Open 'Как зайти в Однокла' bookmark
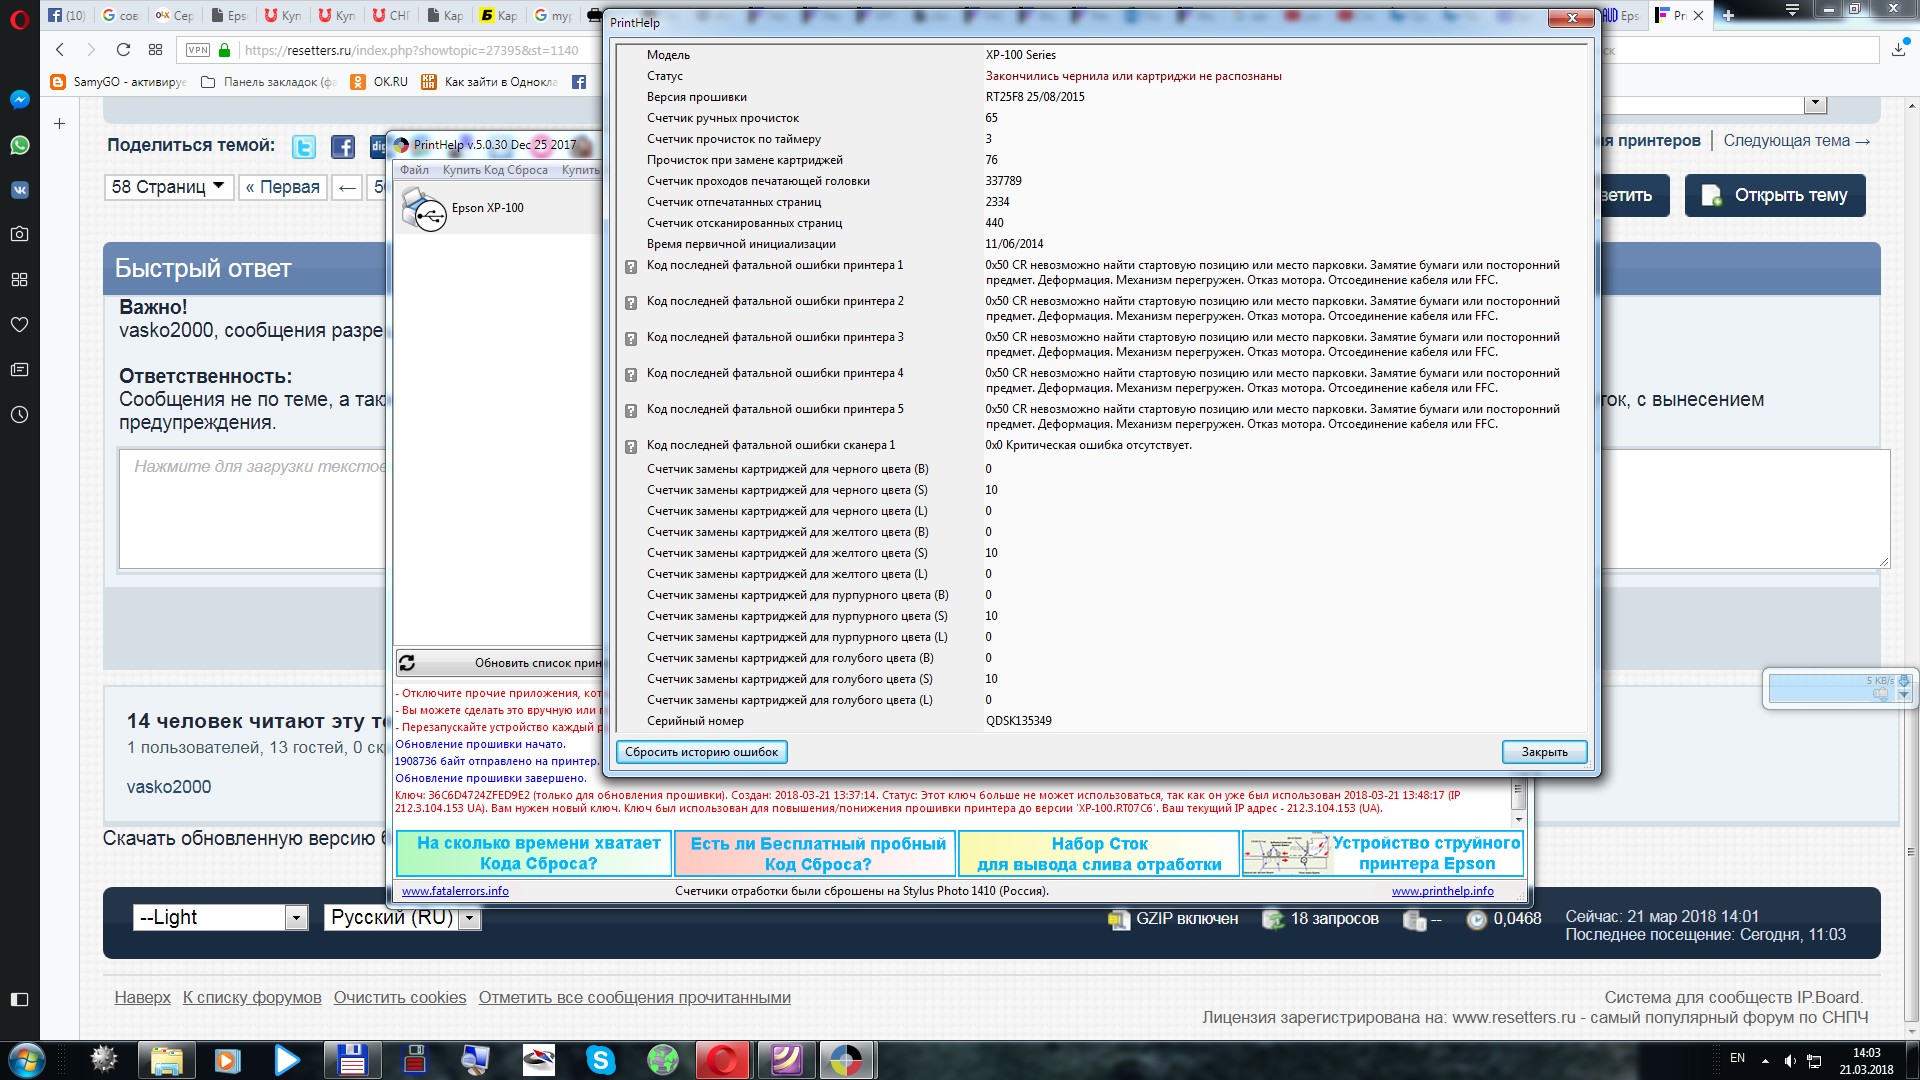 point(490,82)
